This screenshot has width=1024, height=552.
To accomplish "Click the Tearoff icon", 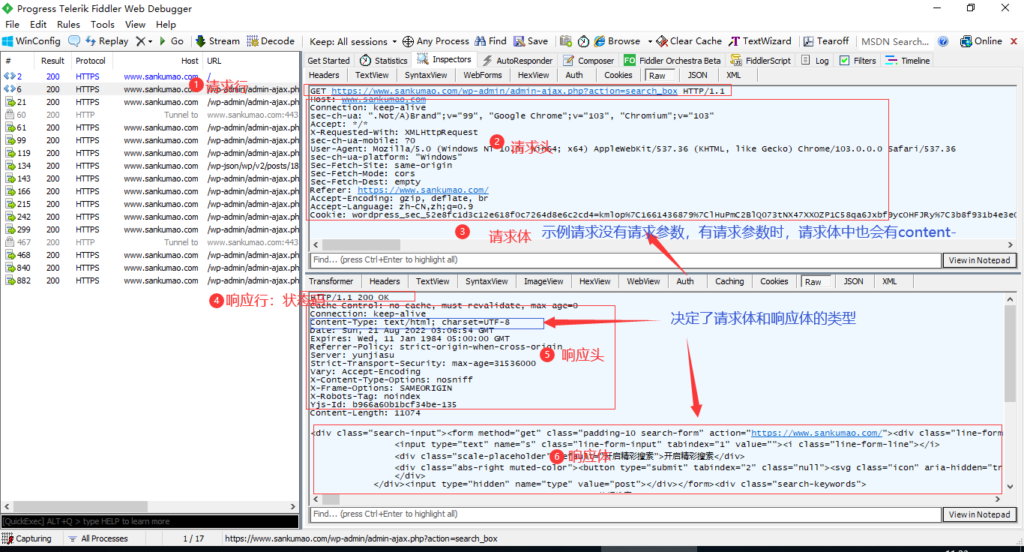I will (x=808, y=41).
